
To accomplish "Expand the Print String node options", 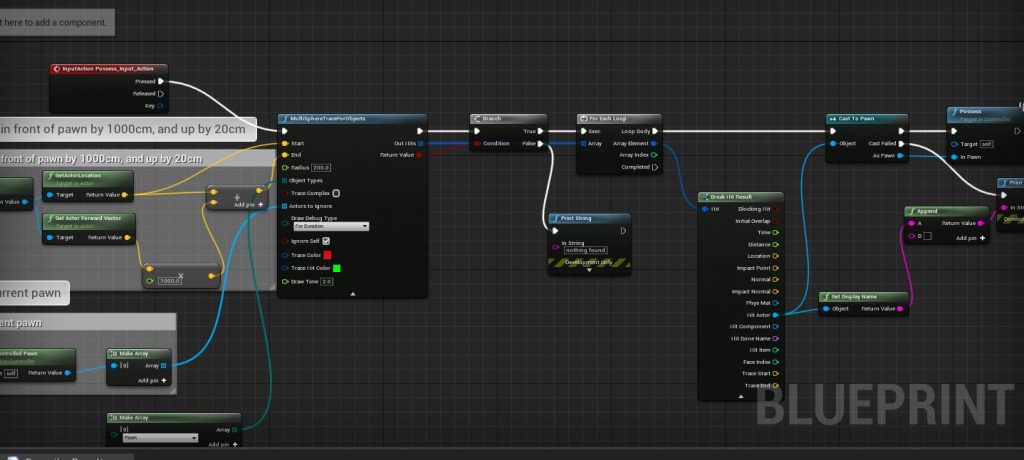I will tap(588, 269).
